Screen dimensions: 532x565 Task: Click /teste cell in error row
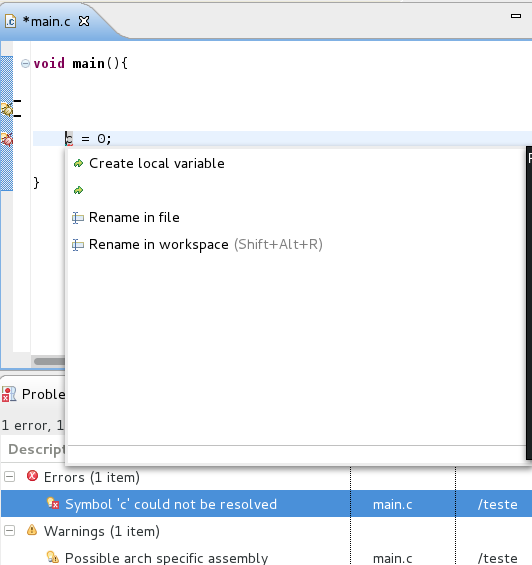click(x=497, y=504)
